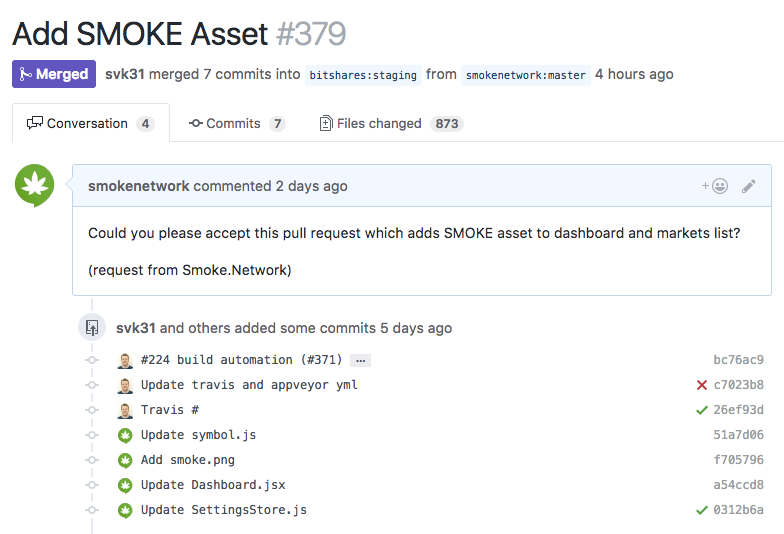The image size is (784, 534).
Task: Open the Add smoke.png commit message
Action: 188,460
